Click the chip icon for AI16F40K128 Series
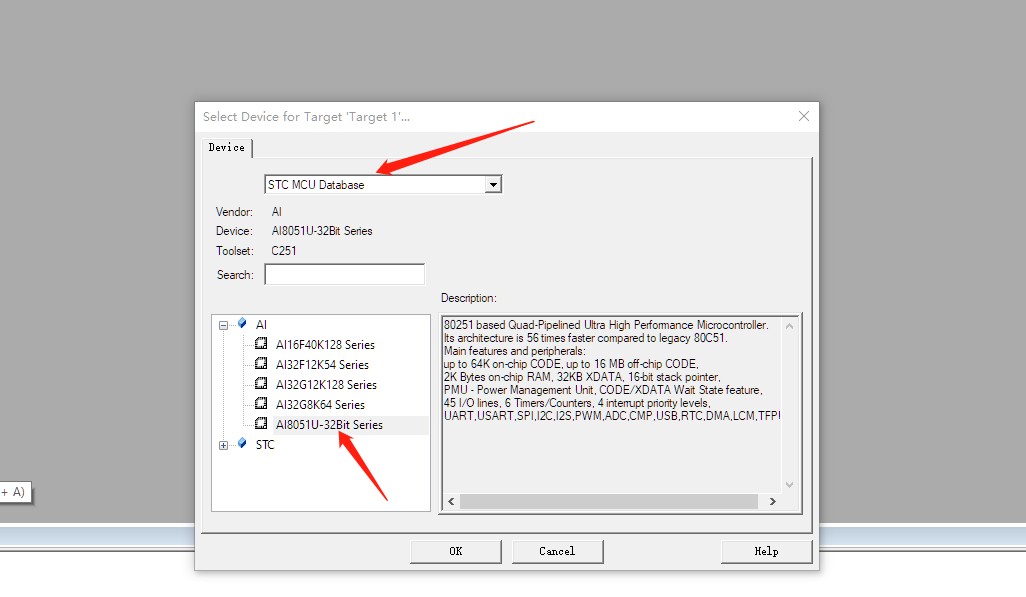The width and height of the screenshot is (1026, 597). pyautogui.click(x=262, y=344)
